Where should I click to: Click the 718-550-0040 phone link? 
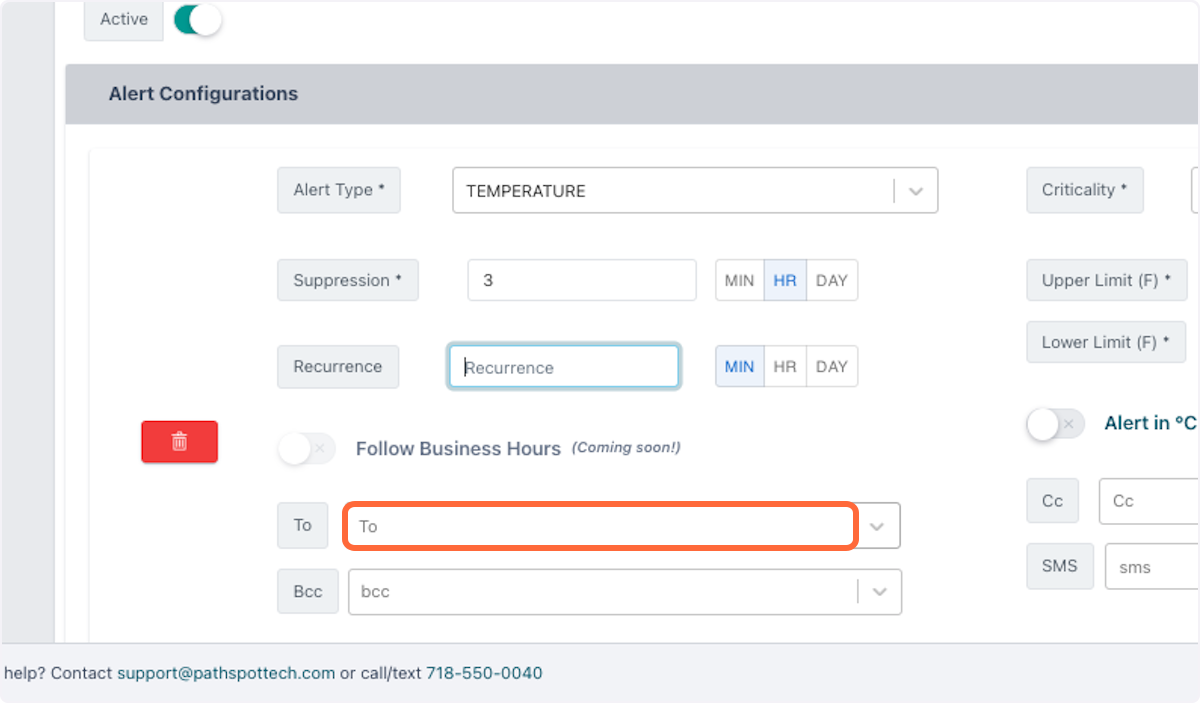point(484,673)
